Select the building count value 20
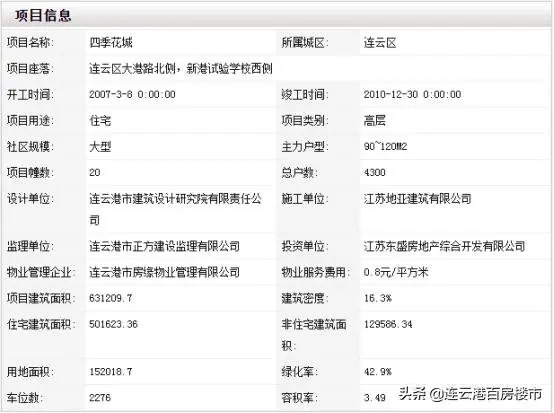This screenshot has height=413, width=554. (x=95, y=172)
